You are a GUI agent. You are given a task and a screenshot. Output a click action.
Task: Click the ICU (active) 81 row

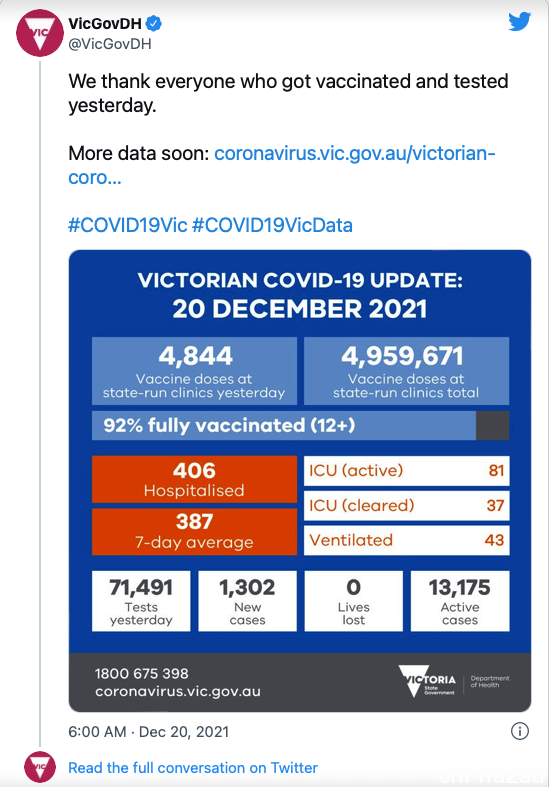tap(406, 470)
